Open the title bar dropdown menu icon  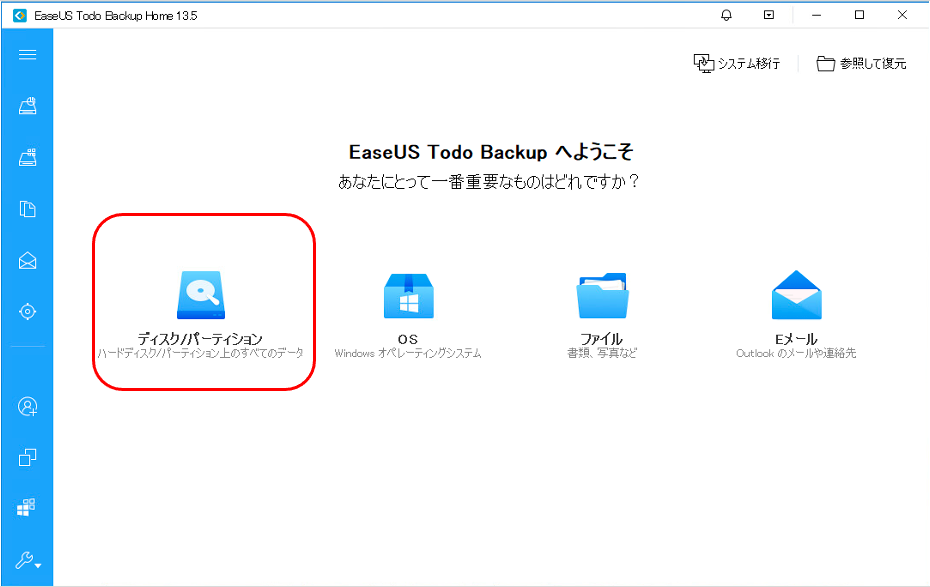tap(769, 15)
